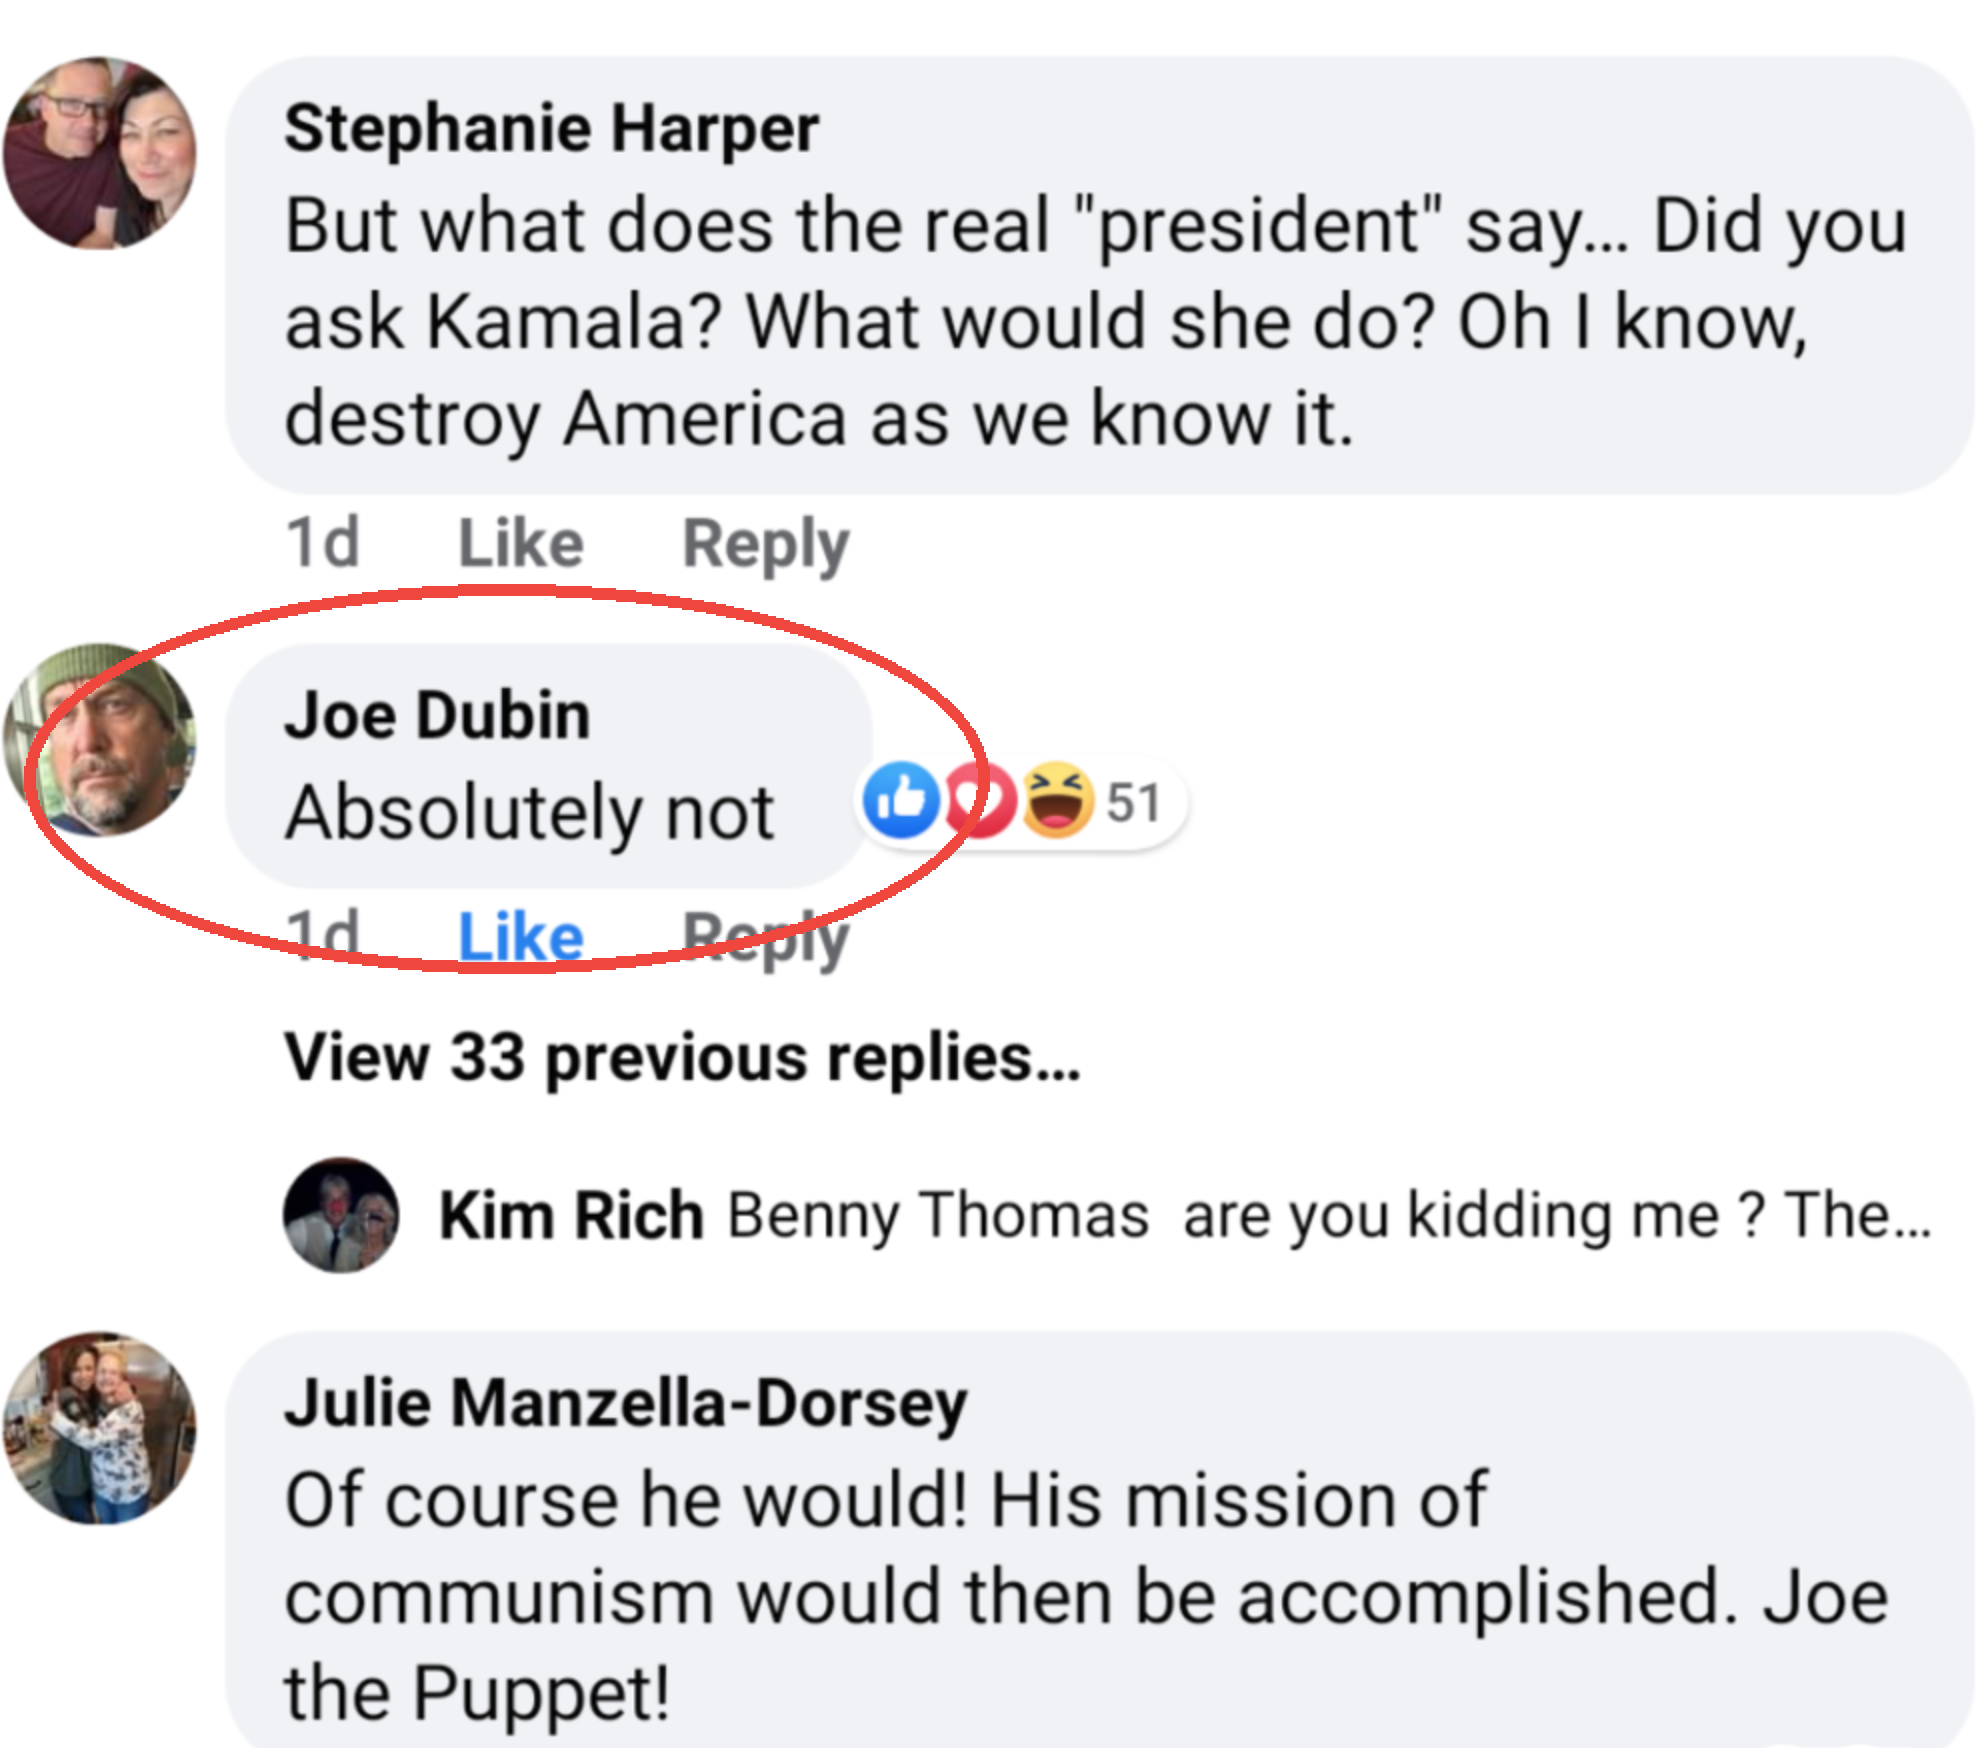Click the laughing face reaction icon
This screenshot has width=1980, height=1748.
(1057, 799)
